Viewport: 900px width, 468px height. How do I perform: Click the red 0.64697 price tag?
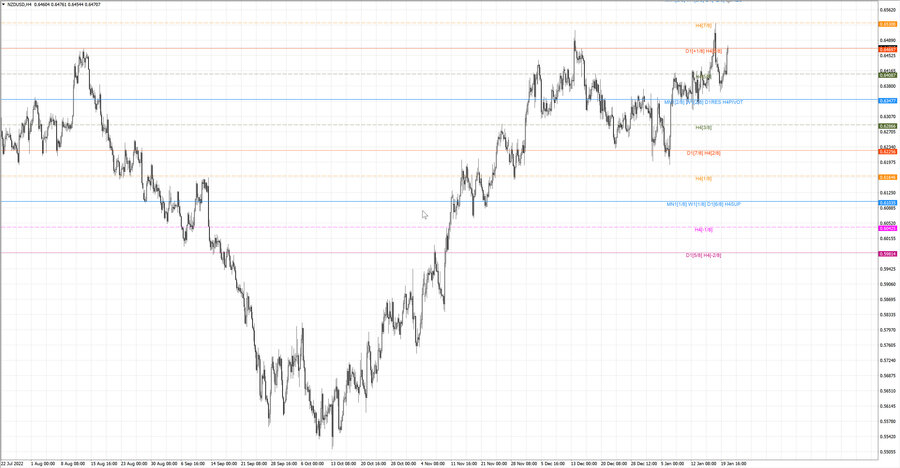tap(888, 49)
